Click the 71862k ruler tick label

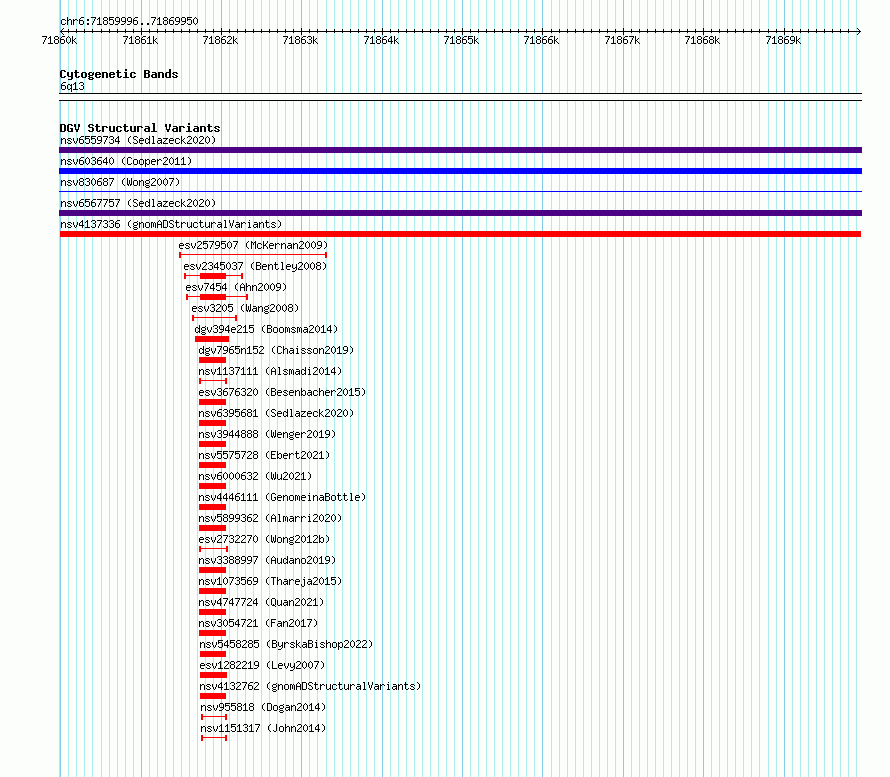[220, 40]
